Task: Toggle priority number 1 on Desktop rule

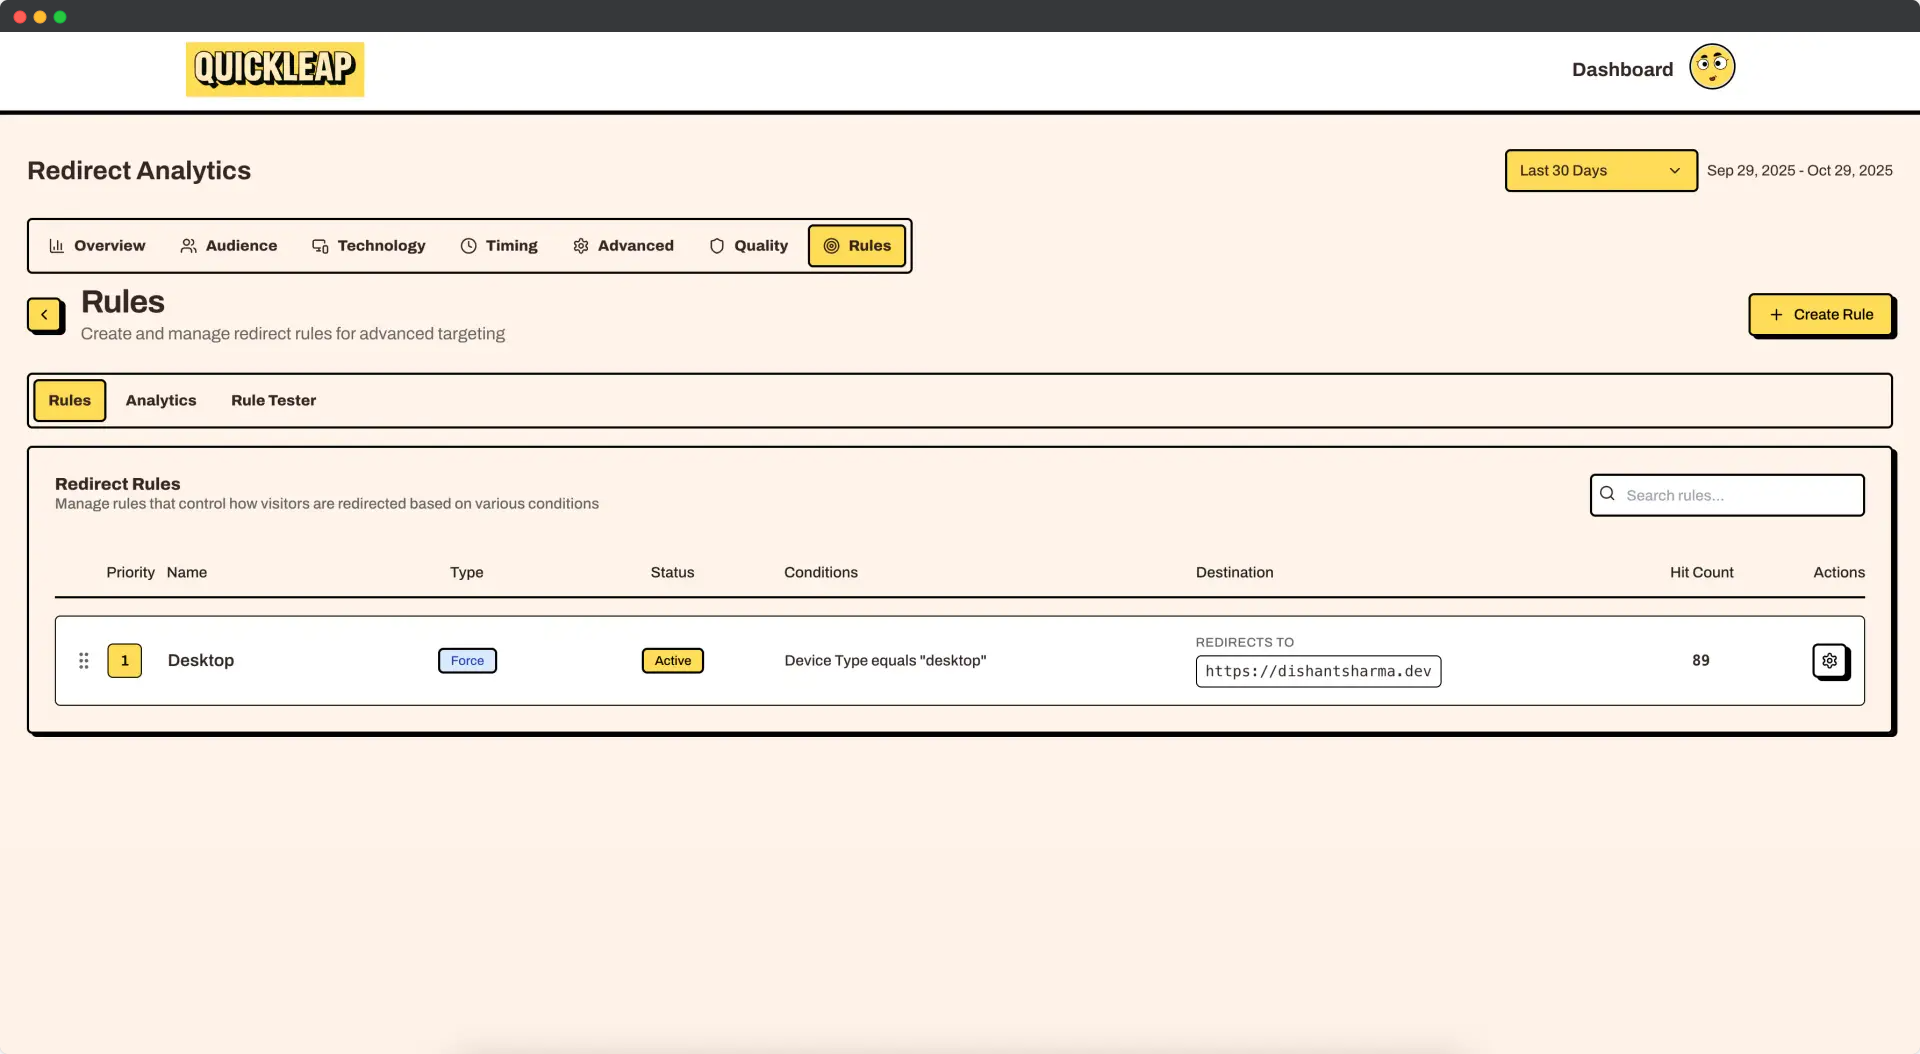Action: click(x=124, y=660)
